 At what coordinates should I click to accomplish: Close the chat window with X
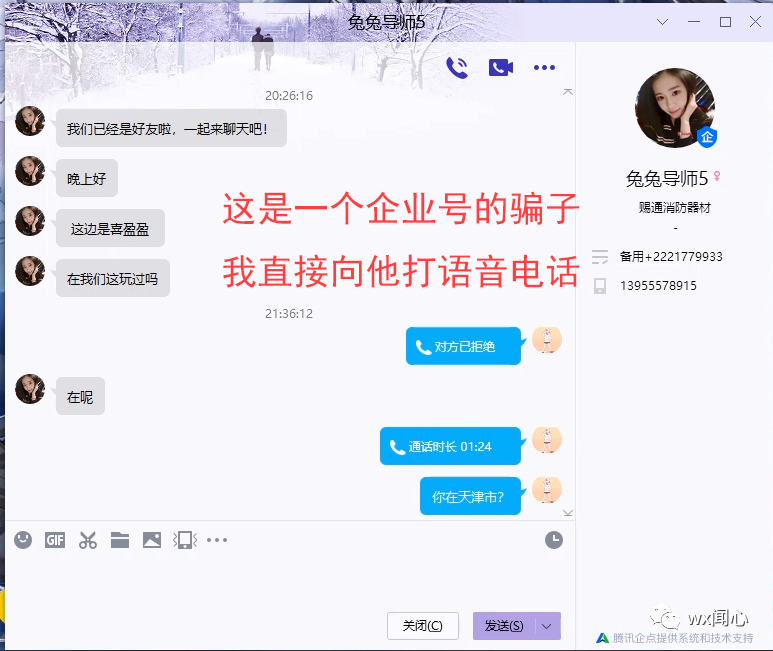pos(755,22)
